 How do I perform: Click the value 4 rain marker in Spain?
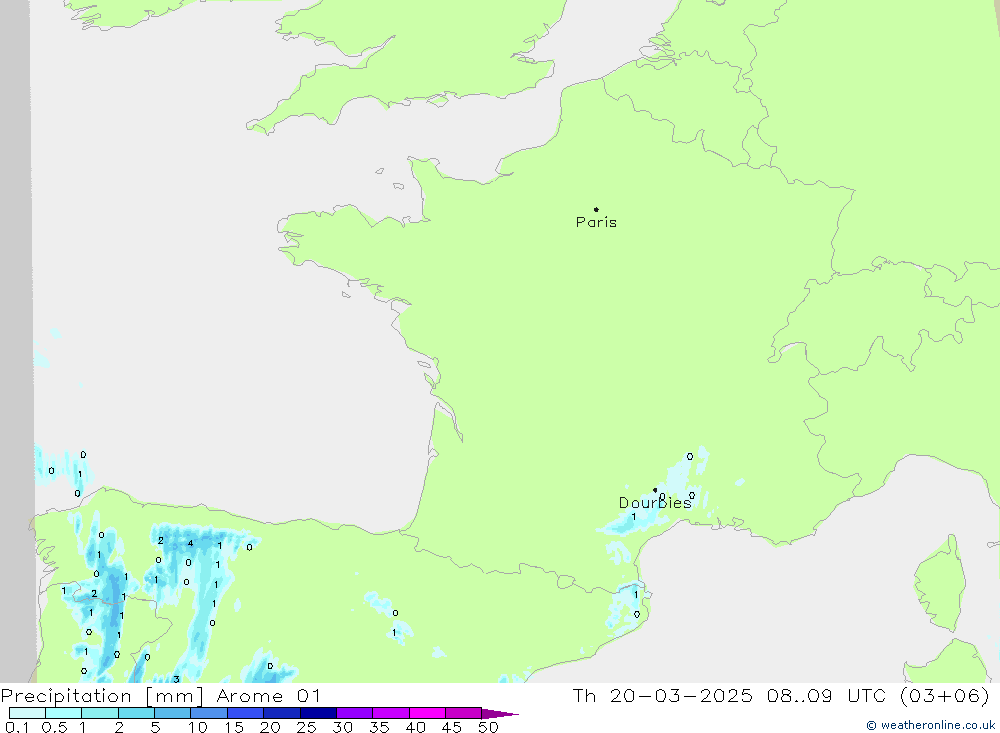tap(190, 544)
